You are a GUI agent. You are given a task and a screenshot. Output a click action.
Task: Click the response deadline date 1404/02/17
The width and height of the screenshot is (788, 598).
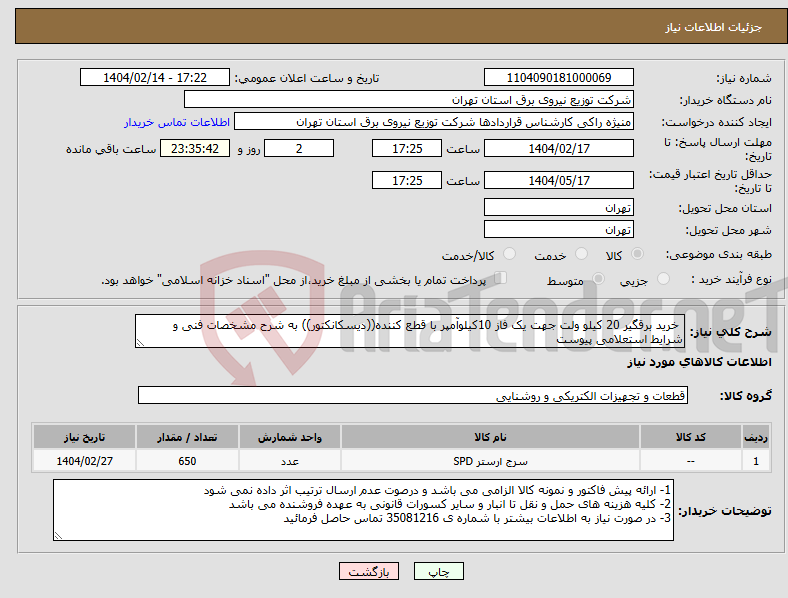(x=559, y=149)
